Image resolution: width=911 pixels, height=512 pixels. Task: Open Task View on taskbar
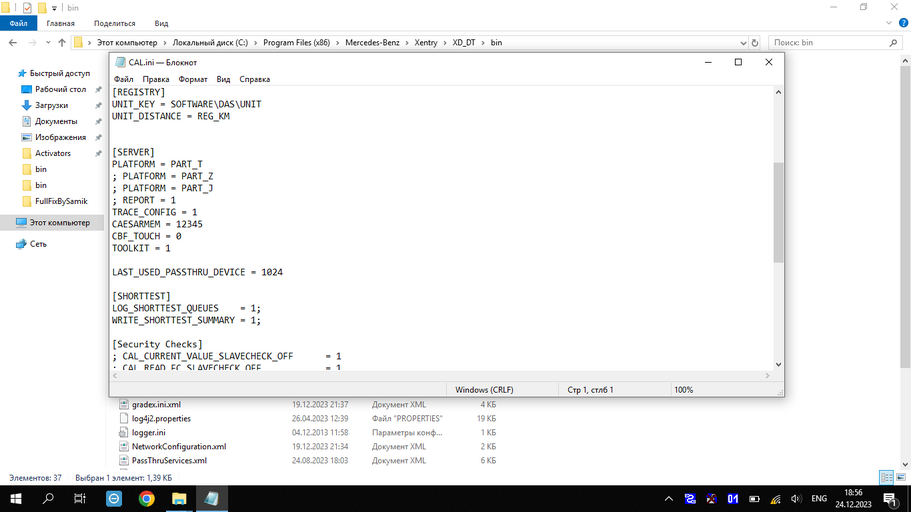click(x=80, y=499)
